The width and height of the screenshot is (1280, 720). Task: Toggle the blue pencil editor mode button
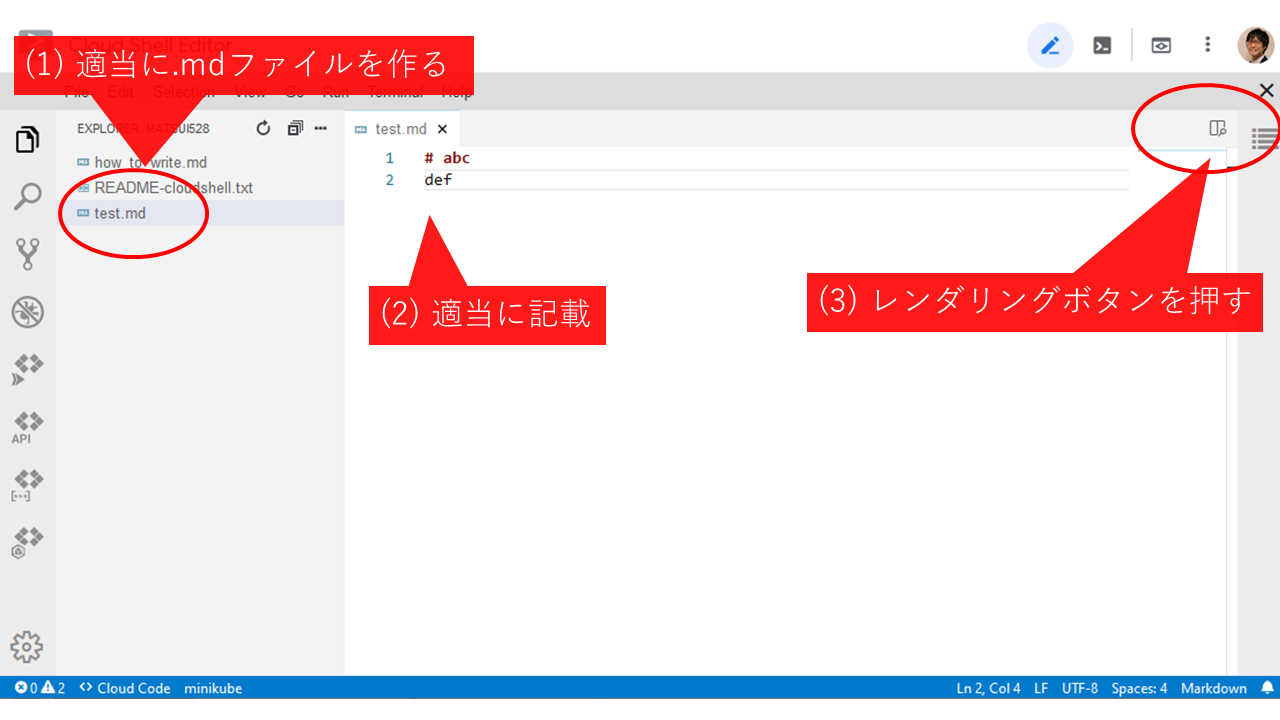pyautogui.click(x=1050, y=45)
